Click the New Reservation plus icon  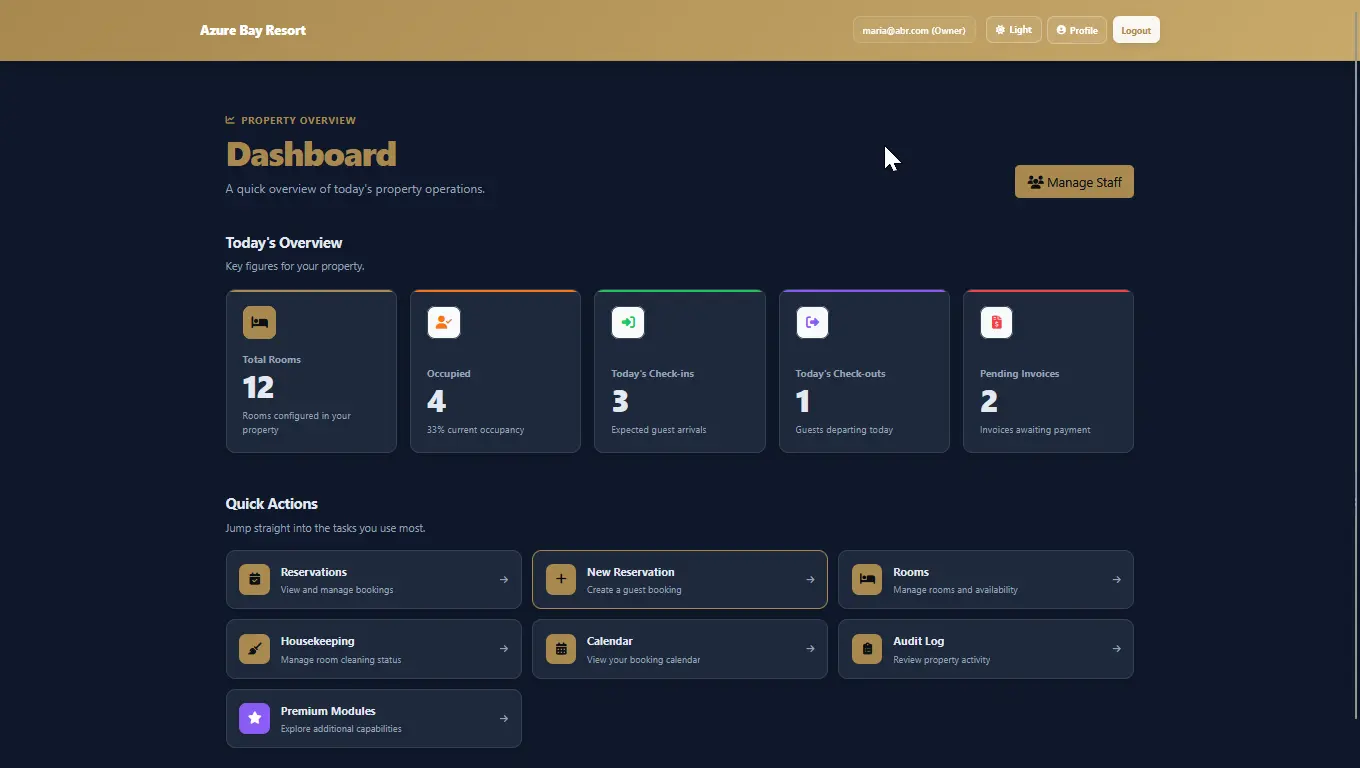[x=561, y=579]
